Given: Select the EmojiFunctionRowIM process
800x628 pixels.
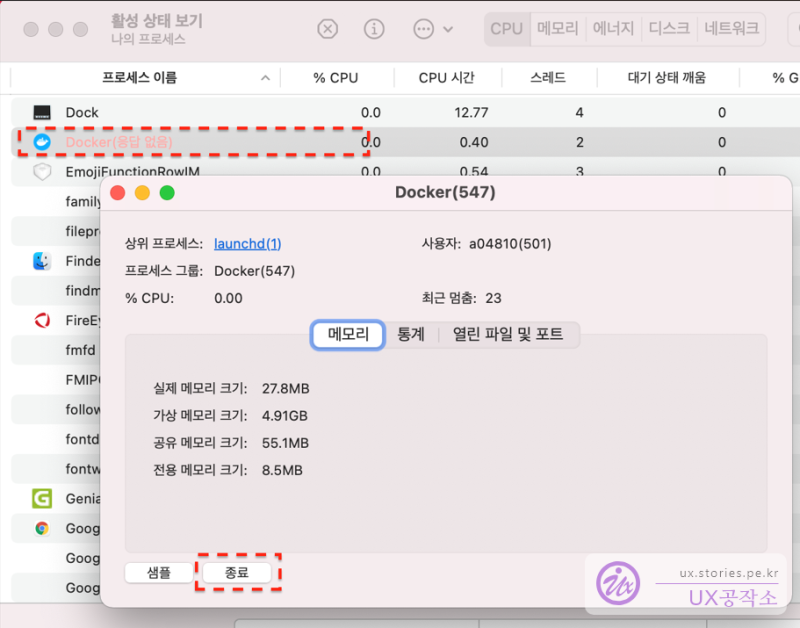Looking at the screenshot, I should 133,171.
